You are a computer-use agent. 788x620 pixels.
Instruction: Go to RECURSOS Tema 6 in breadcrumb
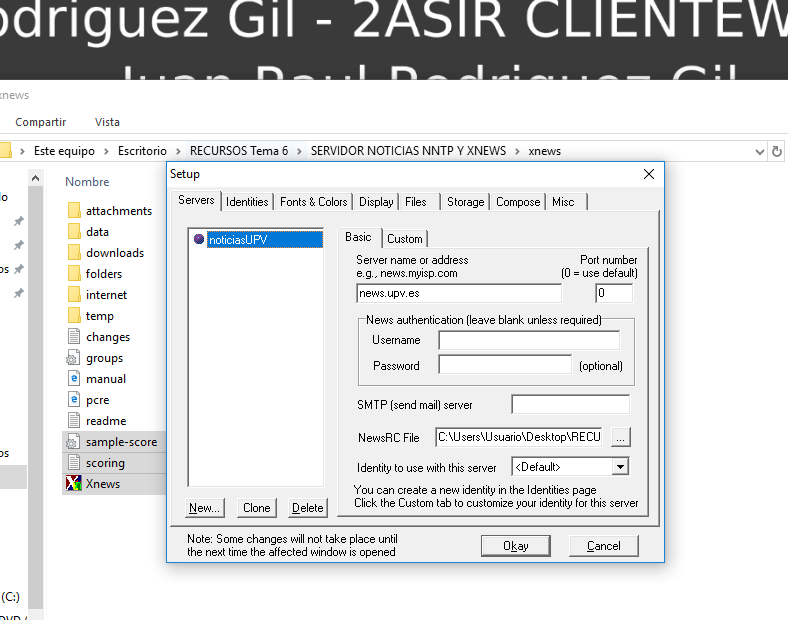tap(239, 151)
